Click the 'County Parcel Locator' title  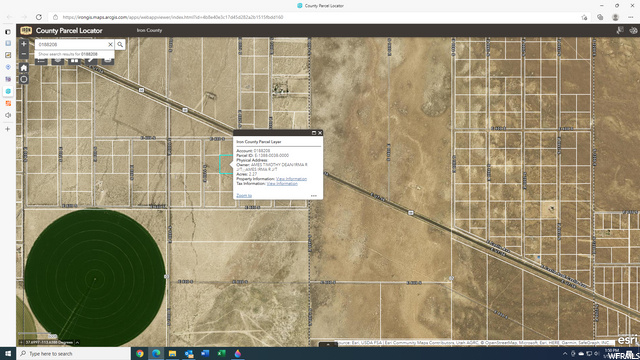pyautogui.click(x=69, y=31)
